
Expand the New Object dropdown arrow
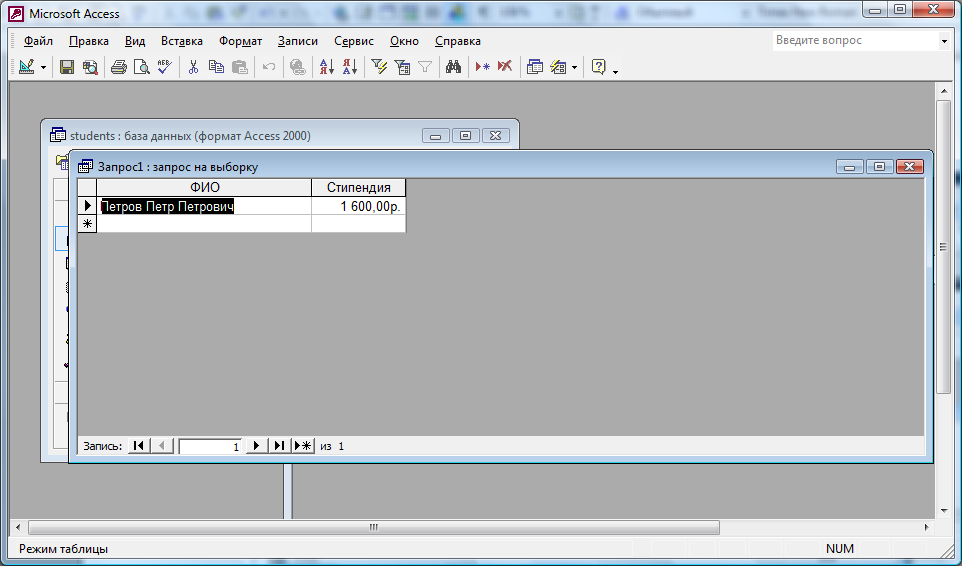pyautogui.click(x=574, y=67)
